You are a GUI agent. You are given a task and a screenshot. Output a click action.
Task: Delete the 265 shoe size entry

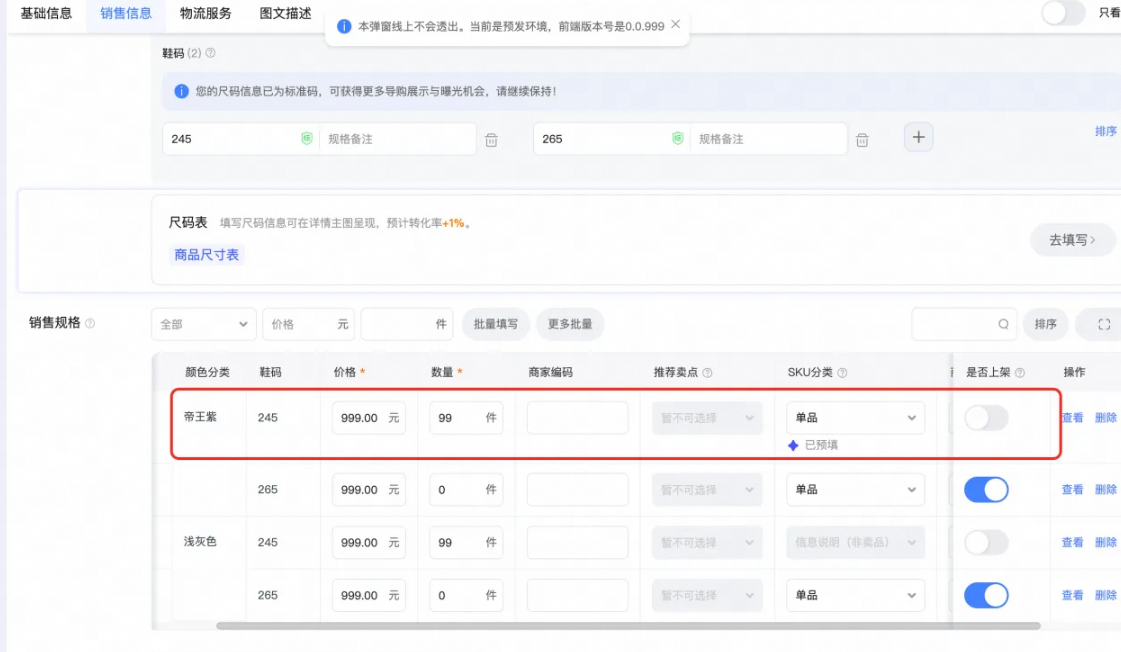click(x=862, y=140)
